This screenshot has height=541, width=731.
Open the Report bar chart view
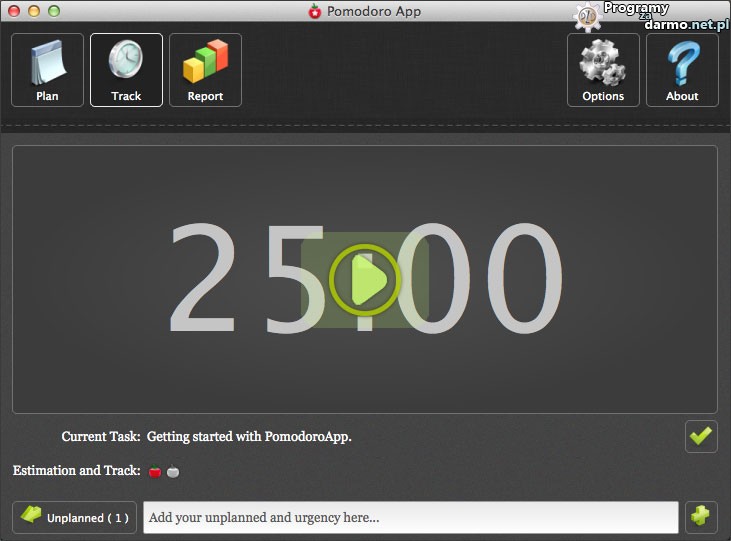(x=205, y=70)
